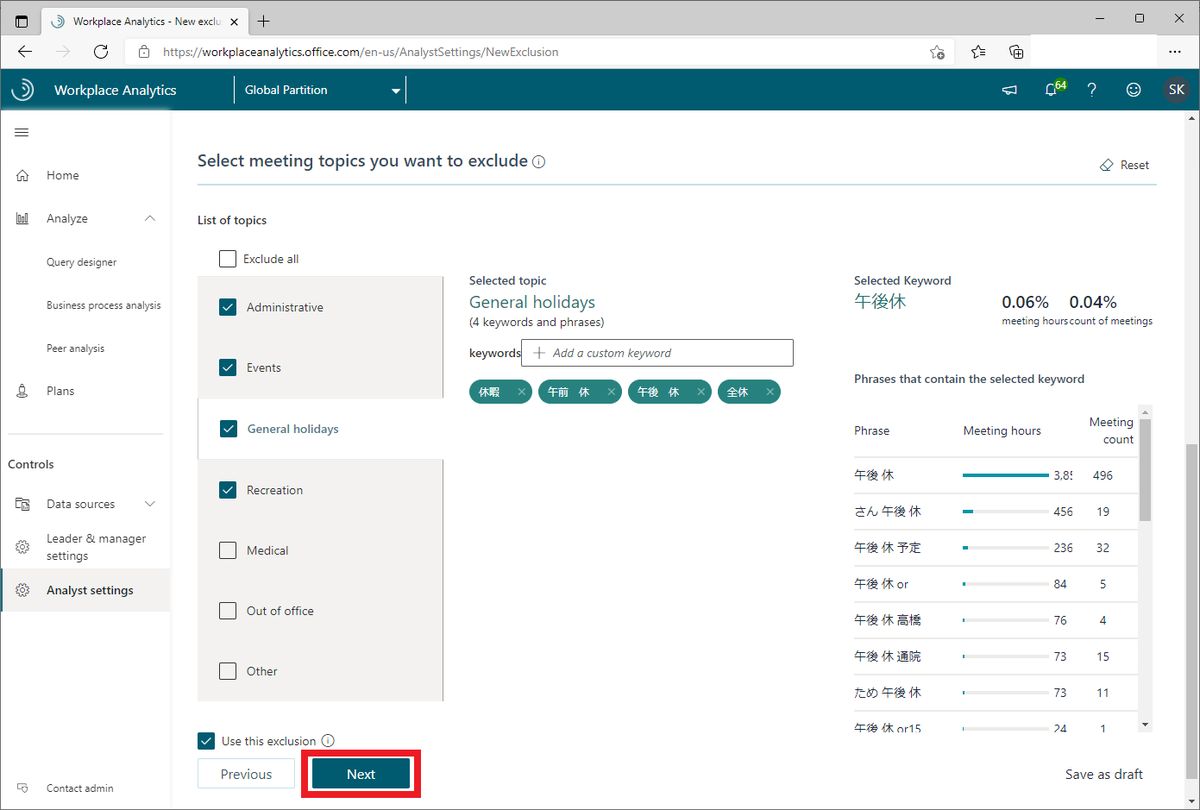Open Plans in sidebar
Screen dimensions: 1200x810
coord(60,391)
